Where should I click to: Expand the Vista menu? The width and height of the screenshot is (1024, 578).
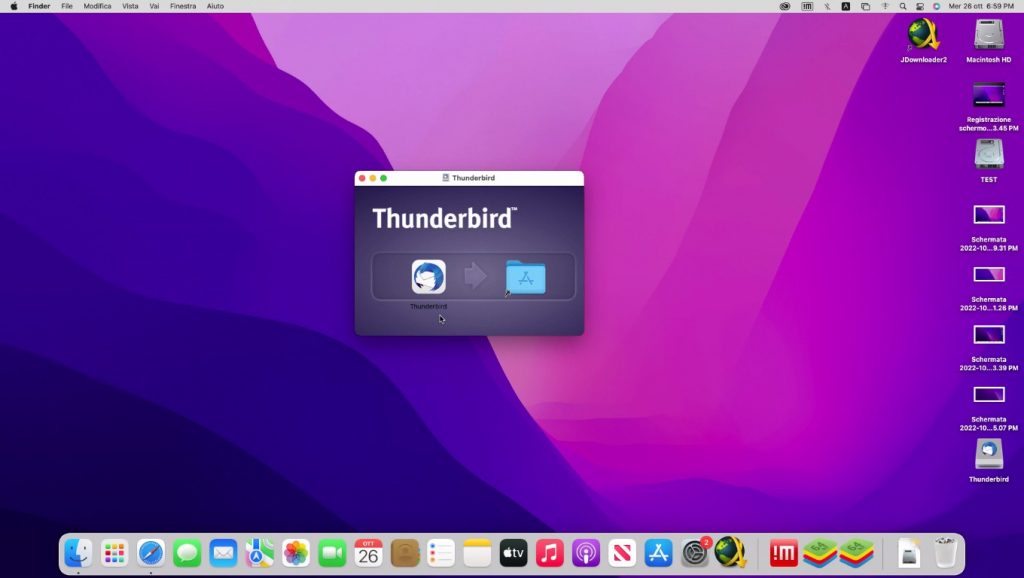coord(130,6)
